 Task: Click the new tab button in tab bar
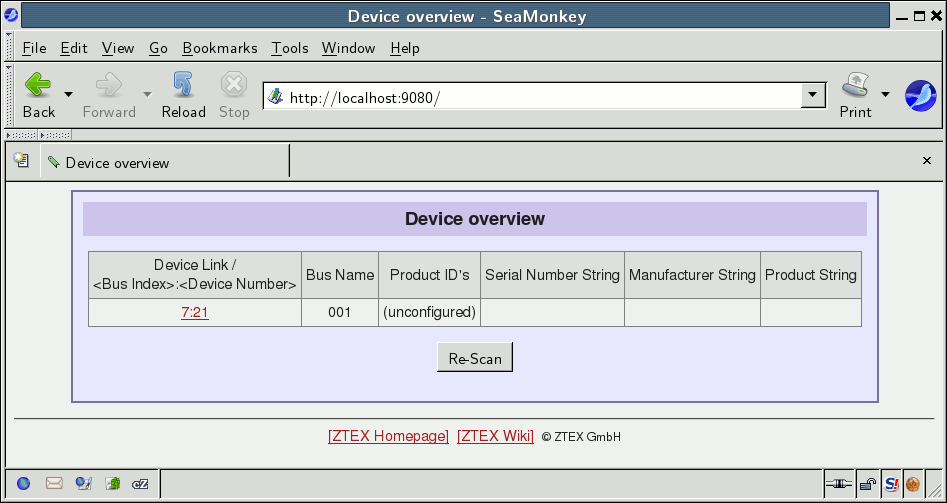[21, 161]
